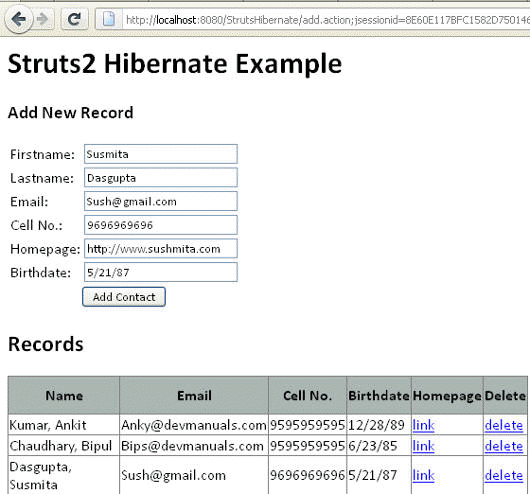Screen dimensions: 530x494
Task: Delete the Chaudhary, Bipul record
Action: [x=504, y=446]
